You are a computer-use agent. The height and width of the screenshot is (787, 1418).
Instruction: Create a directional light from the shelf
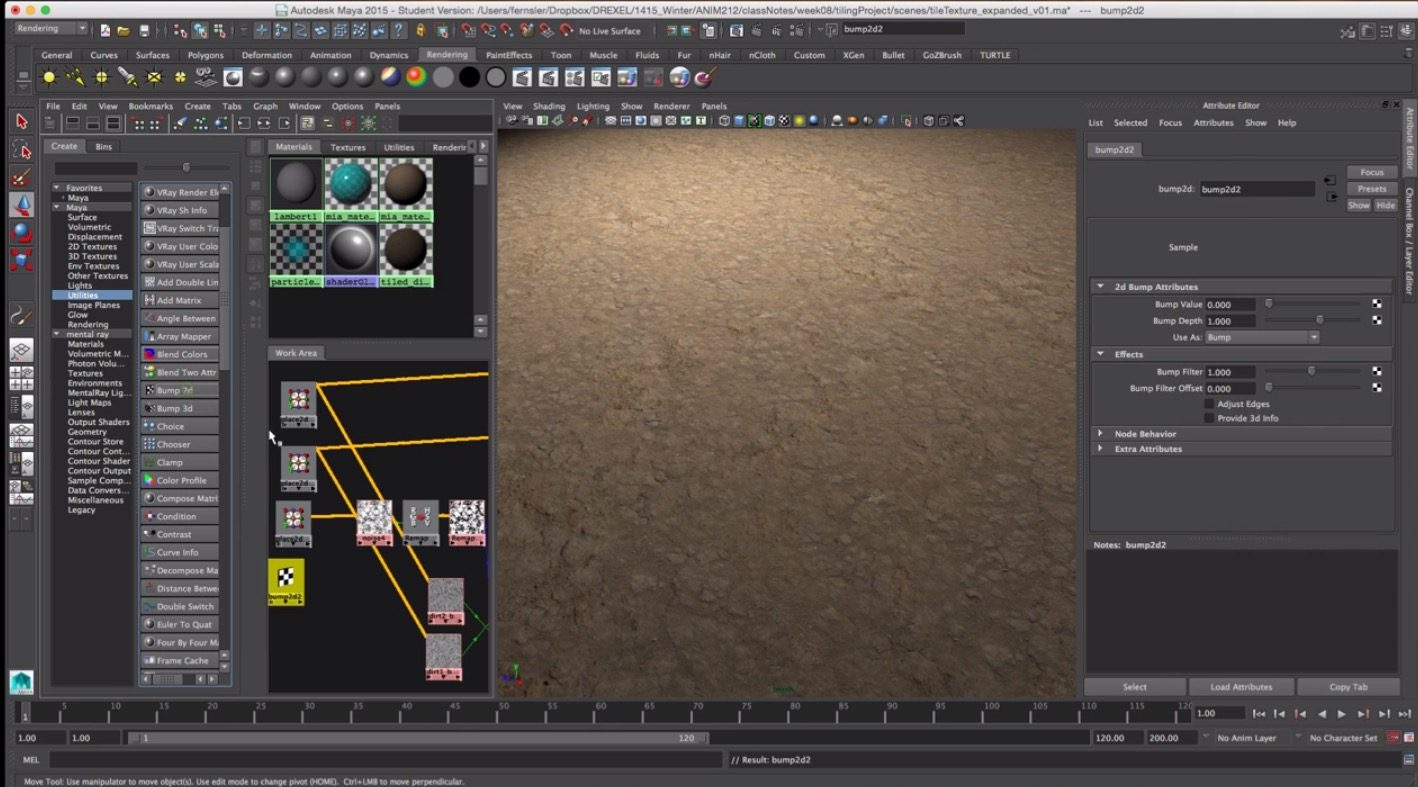75,77
